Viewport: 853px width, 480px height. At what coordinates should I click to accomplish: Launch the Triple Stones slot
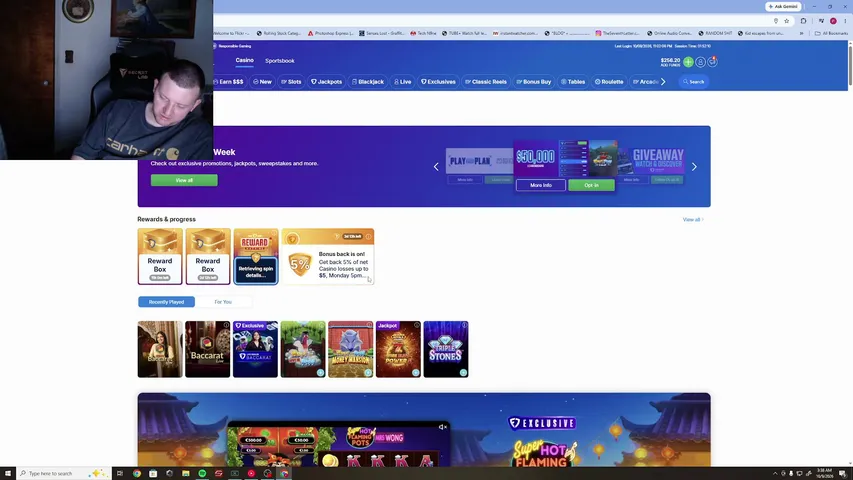[x=446, y=349]
